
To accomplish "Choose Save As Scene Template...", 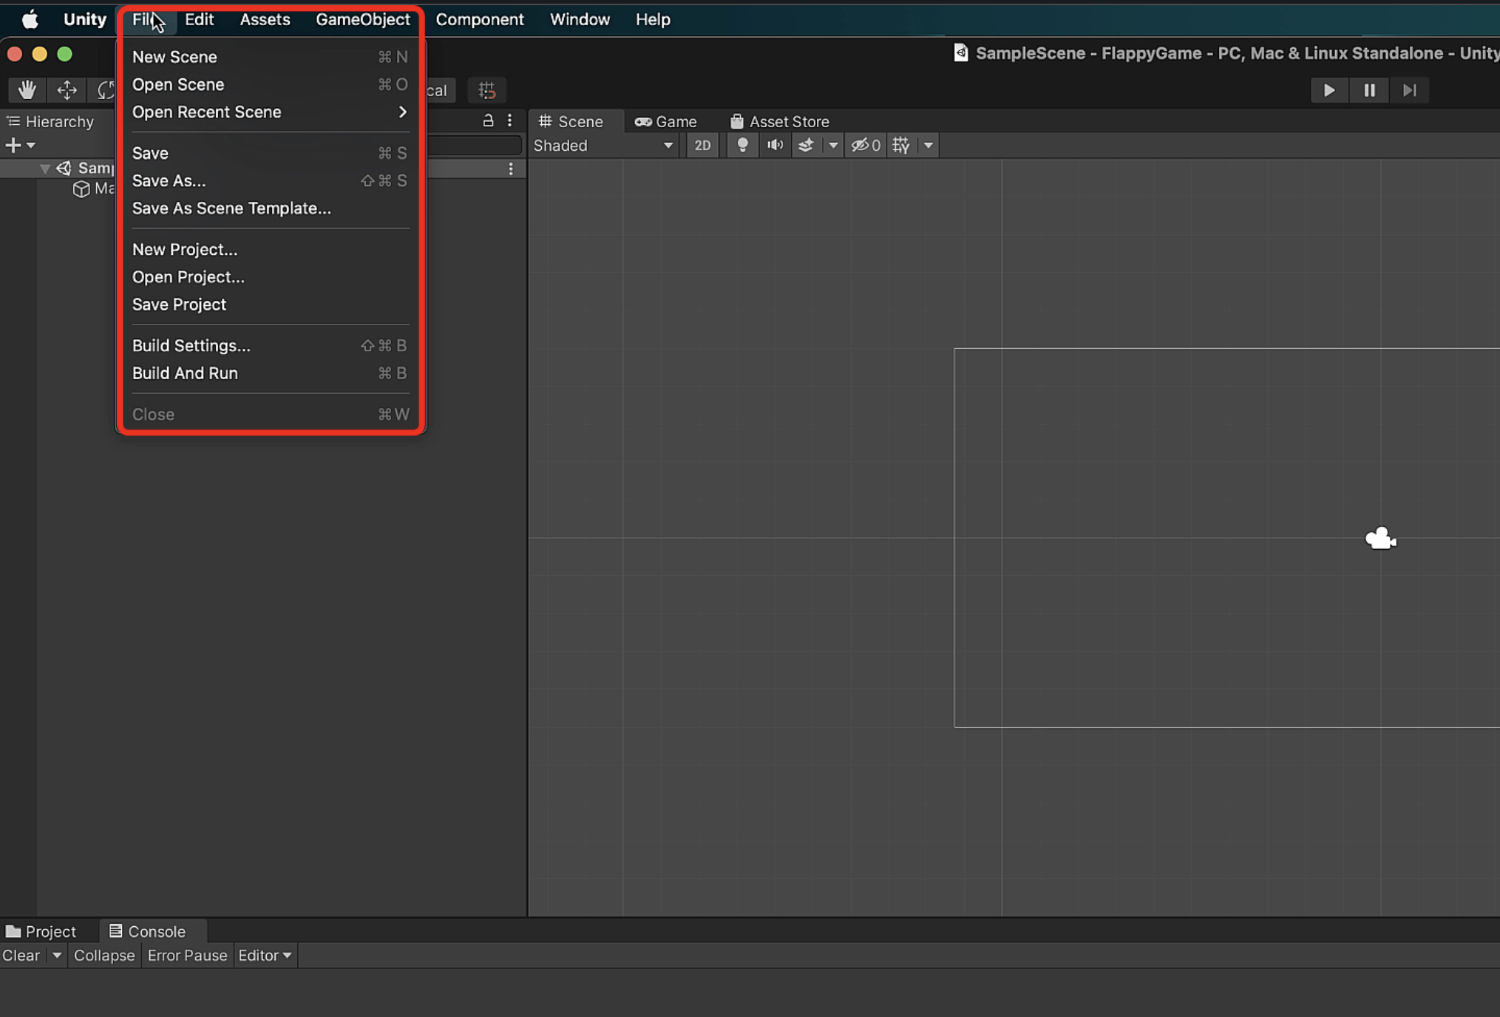I will (270, 208).
